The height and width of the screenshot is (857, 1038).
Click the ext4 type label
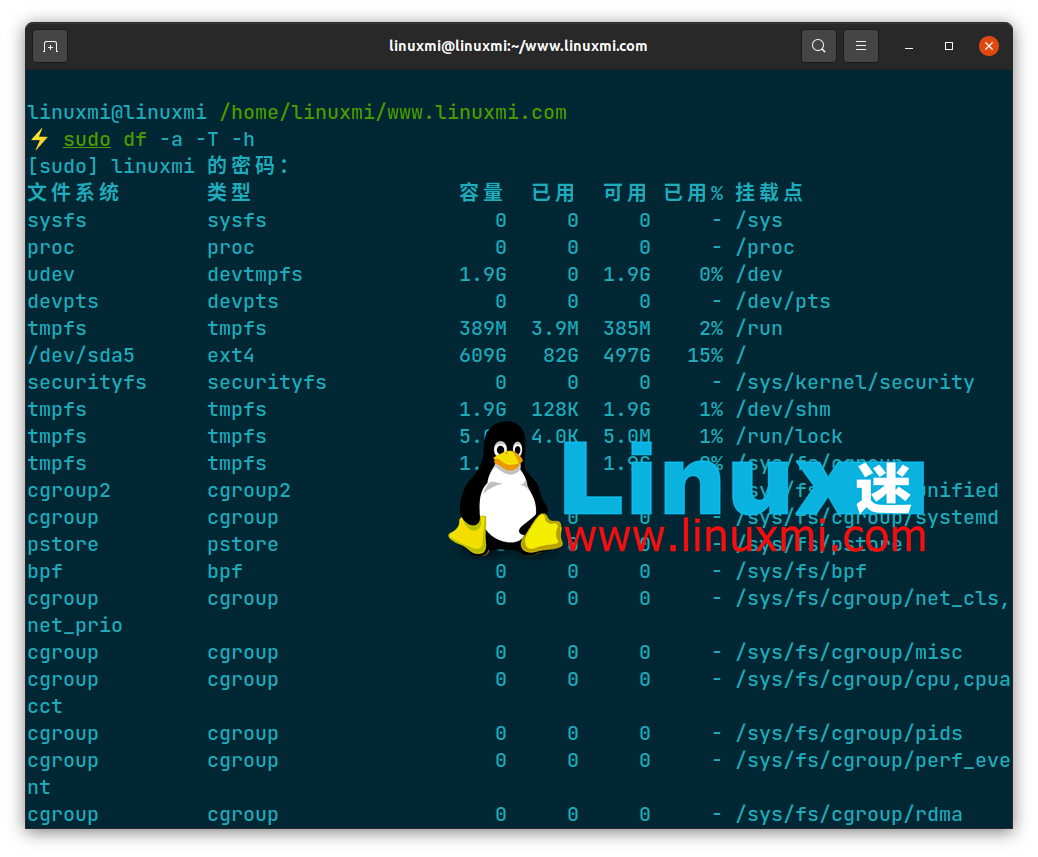pos(230,355)
